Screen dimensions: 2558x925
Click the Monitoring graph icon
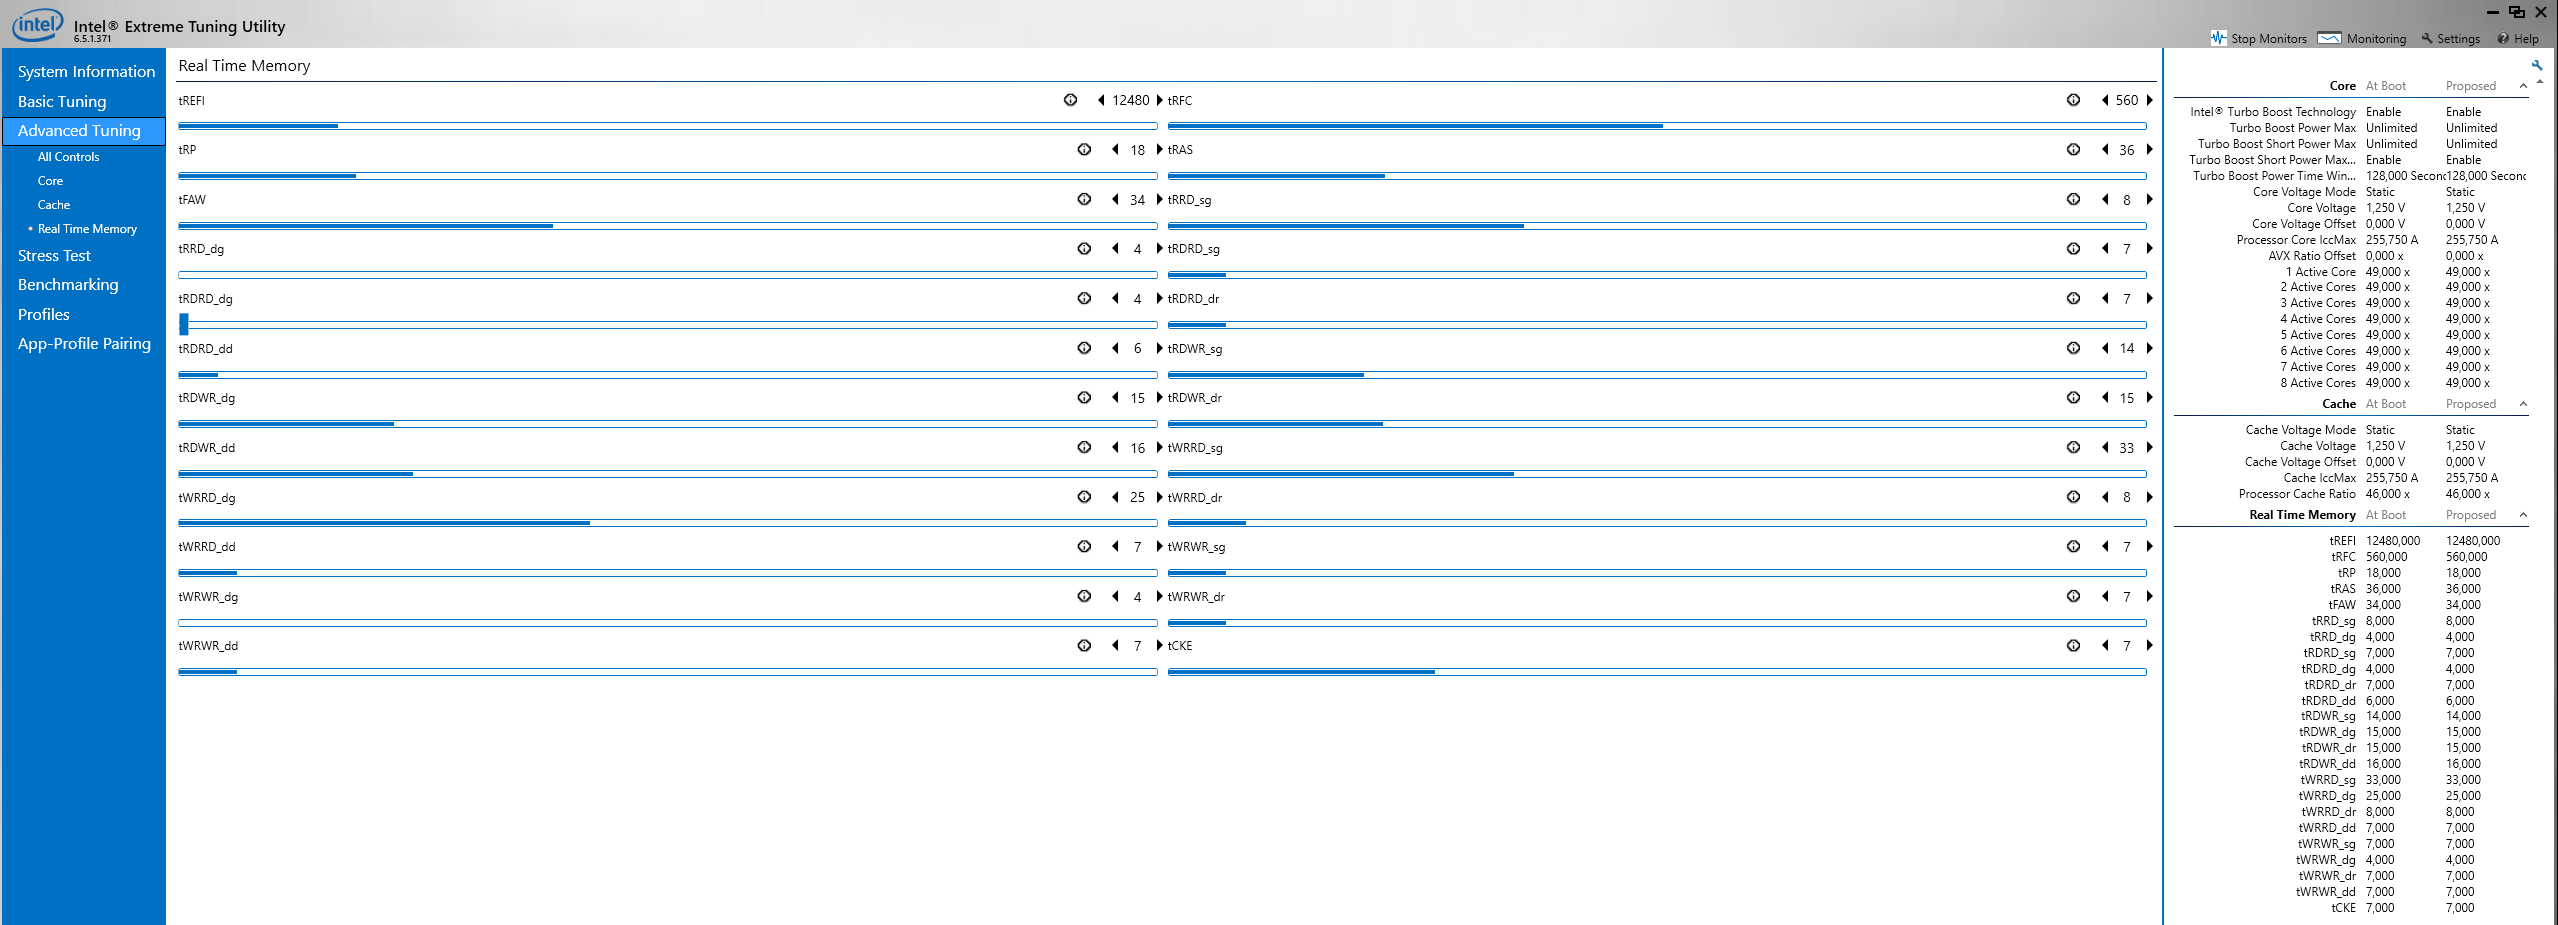[2329, 38]
